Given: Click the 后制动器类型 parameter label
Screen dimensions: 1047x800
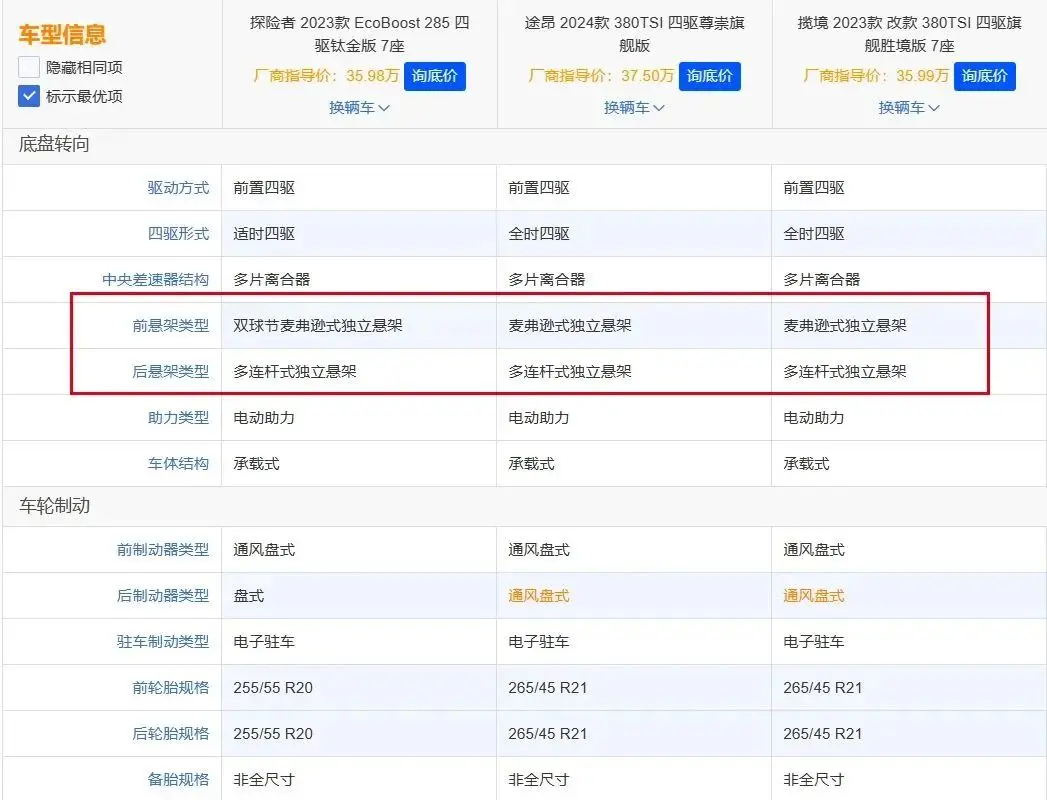Looking at the screenshot, I should (163, 596).
